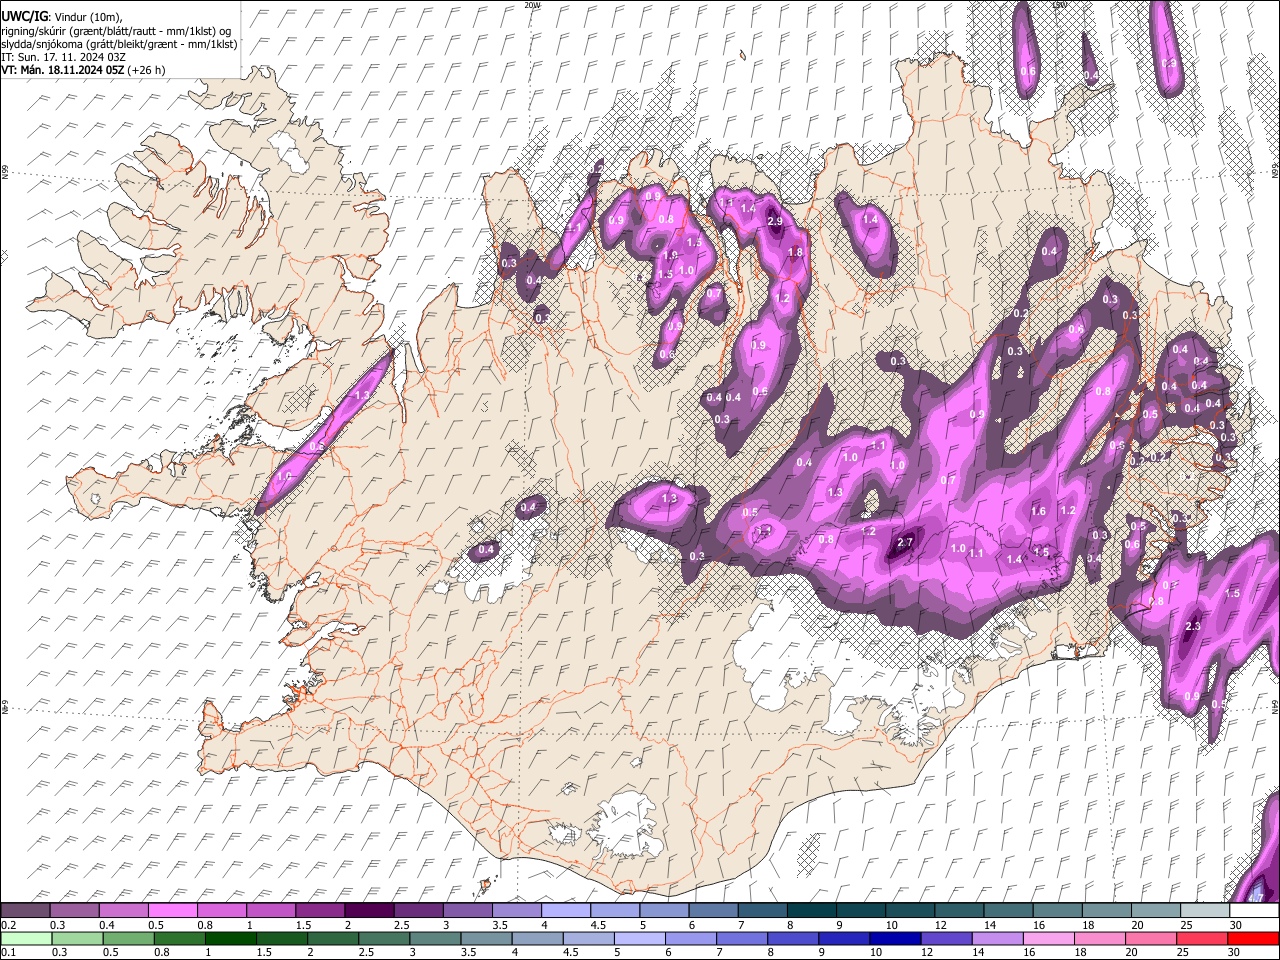The height and width of the screenshot is (960, 1280).
Task: Click the lightest green rain-scale swatch between 0.1 and 0.3
Action: (26, 938)
